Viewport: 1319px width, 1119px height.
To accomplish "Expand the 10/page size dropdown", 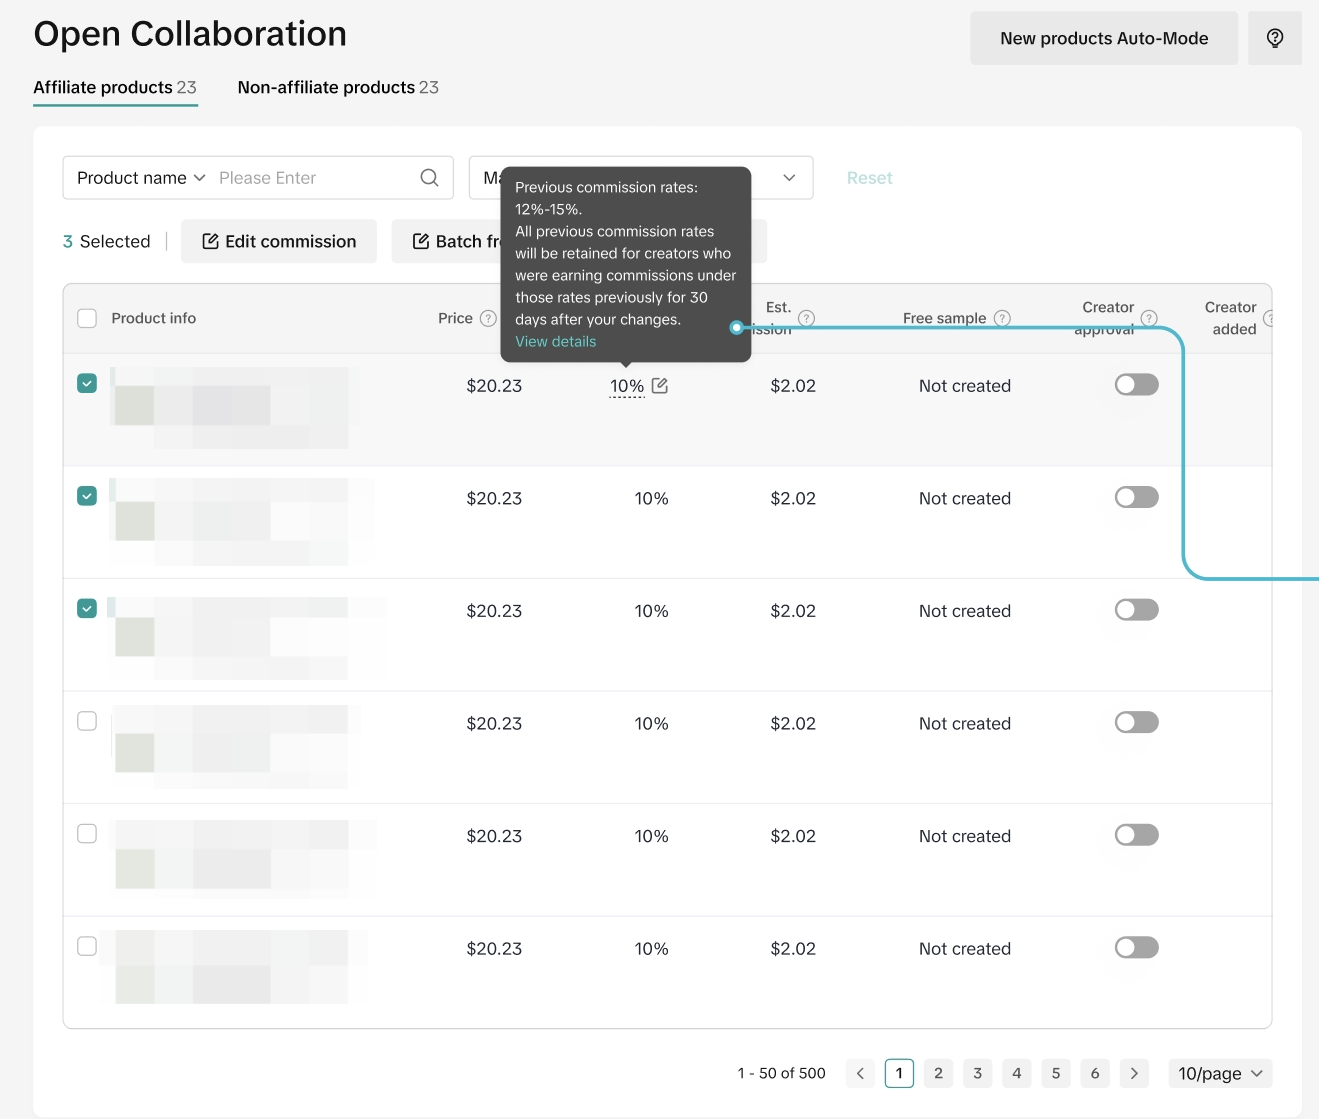I will pyautogui.click(x=1219, y=1073).
